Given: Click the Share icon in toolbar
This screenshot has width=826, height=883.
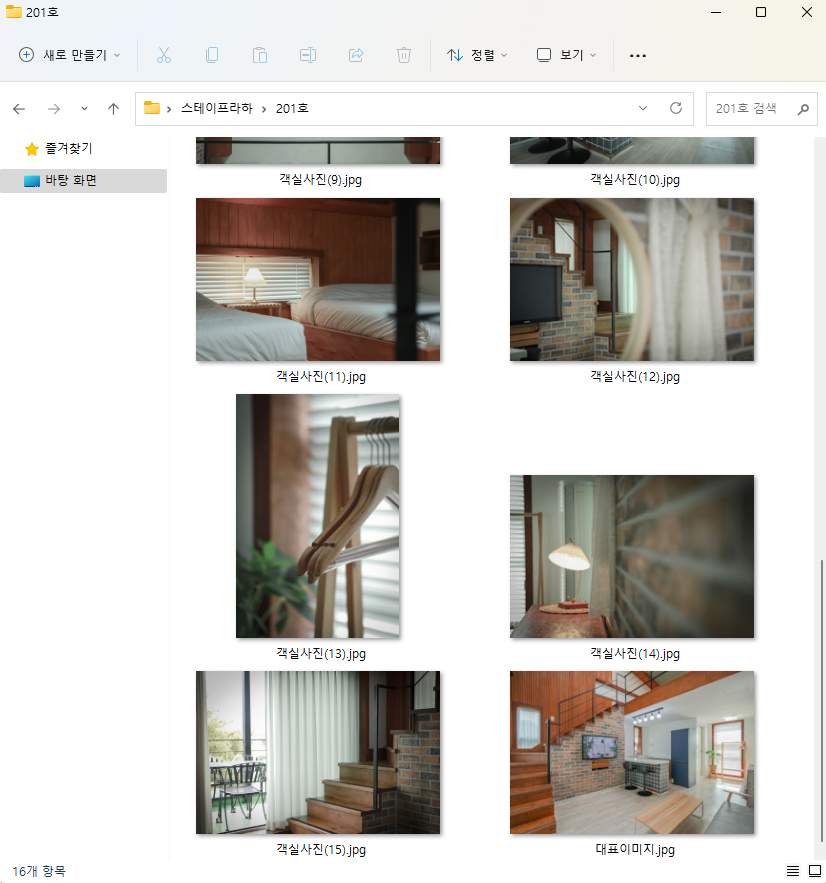Looking at the screenshot, I should (x=356, y=55).
